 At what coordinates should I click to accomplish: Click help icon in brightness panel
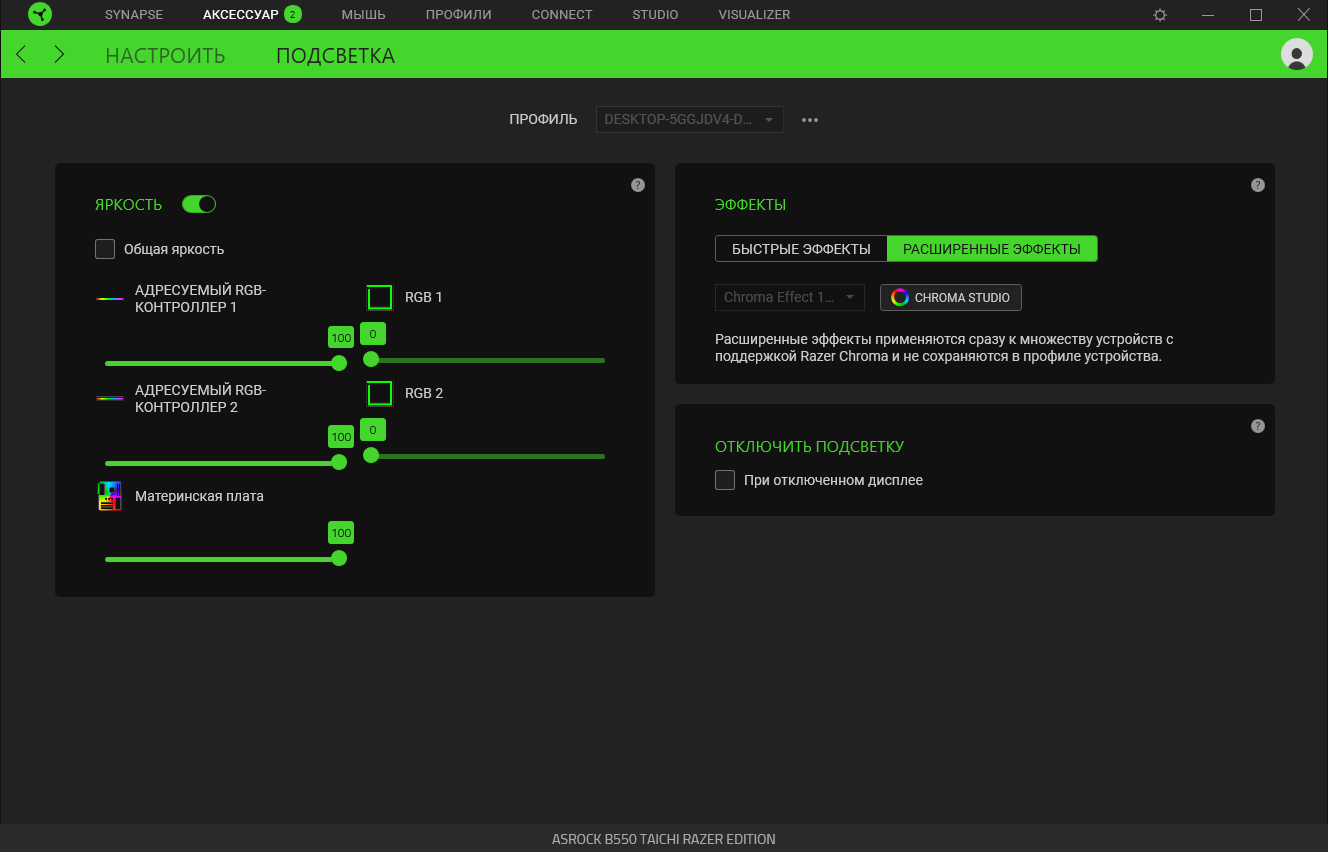(x=638, y=185)
